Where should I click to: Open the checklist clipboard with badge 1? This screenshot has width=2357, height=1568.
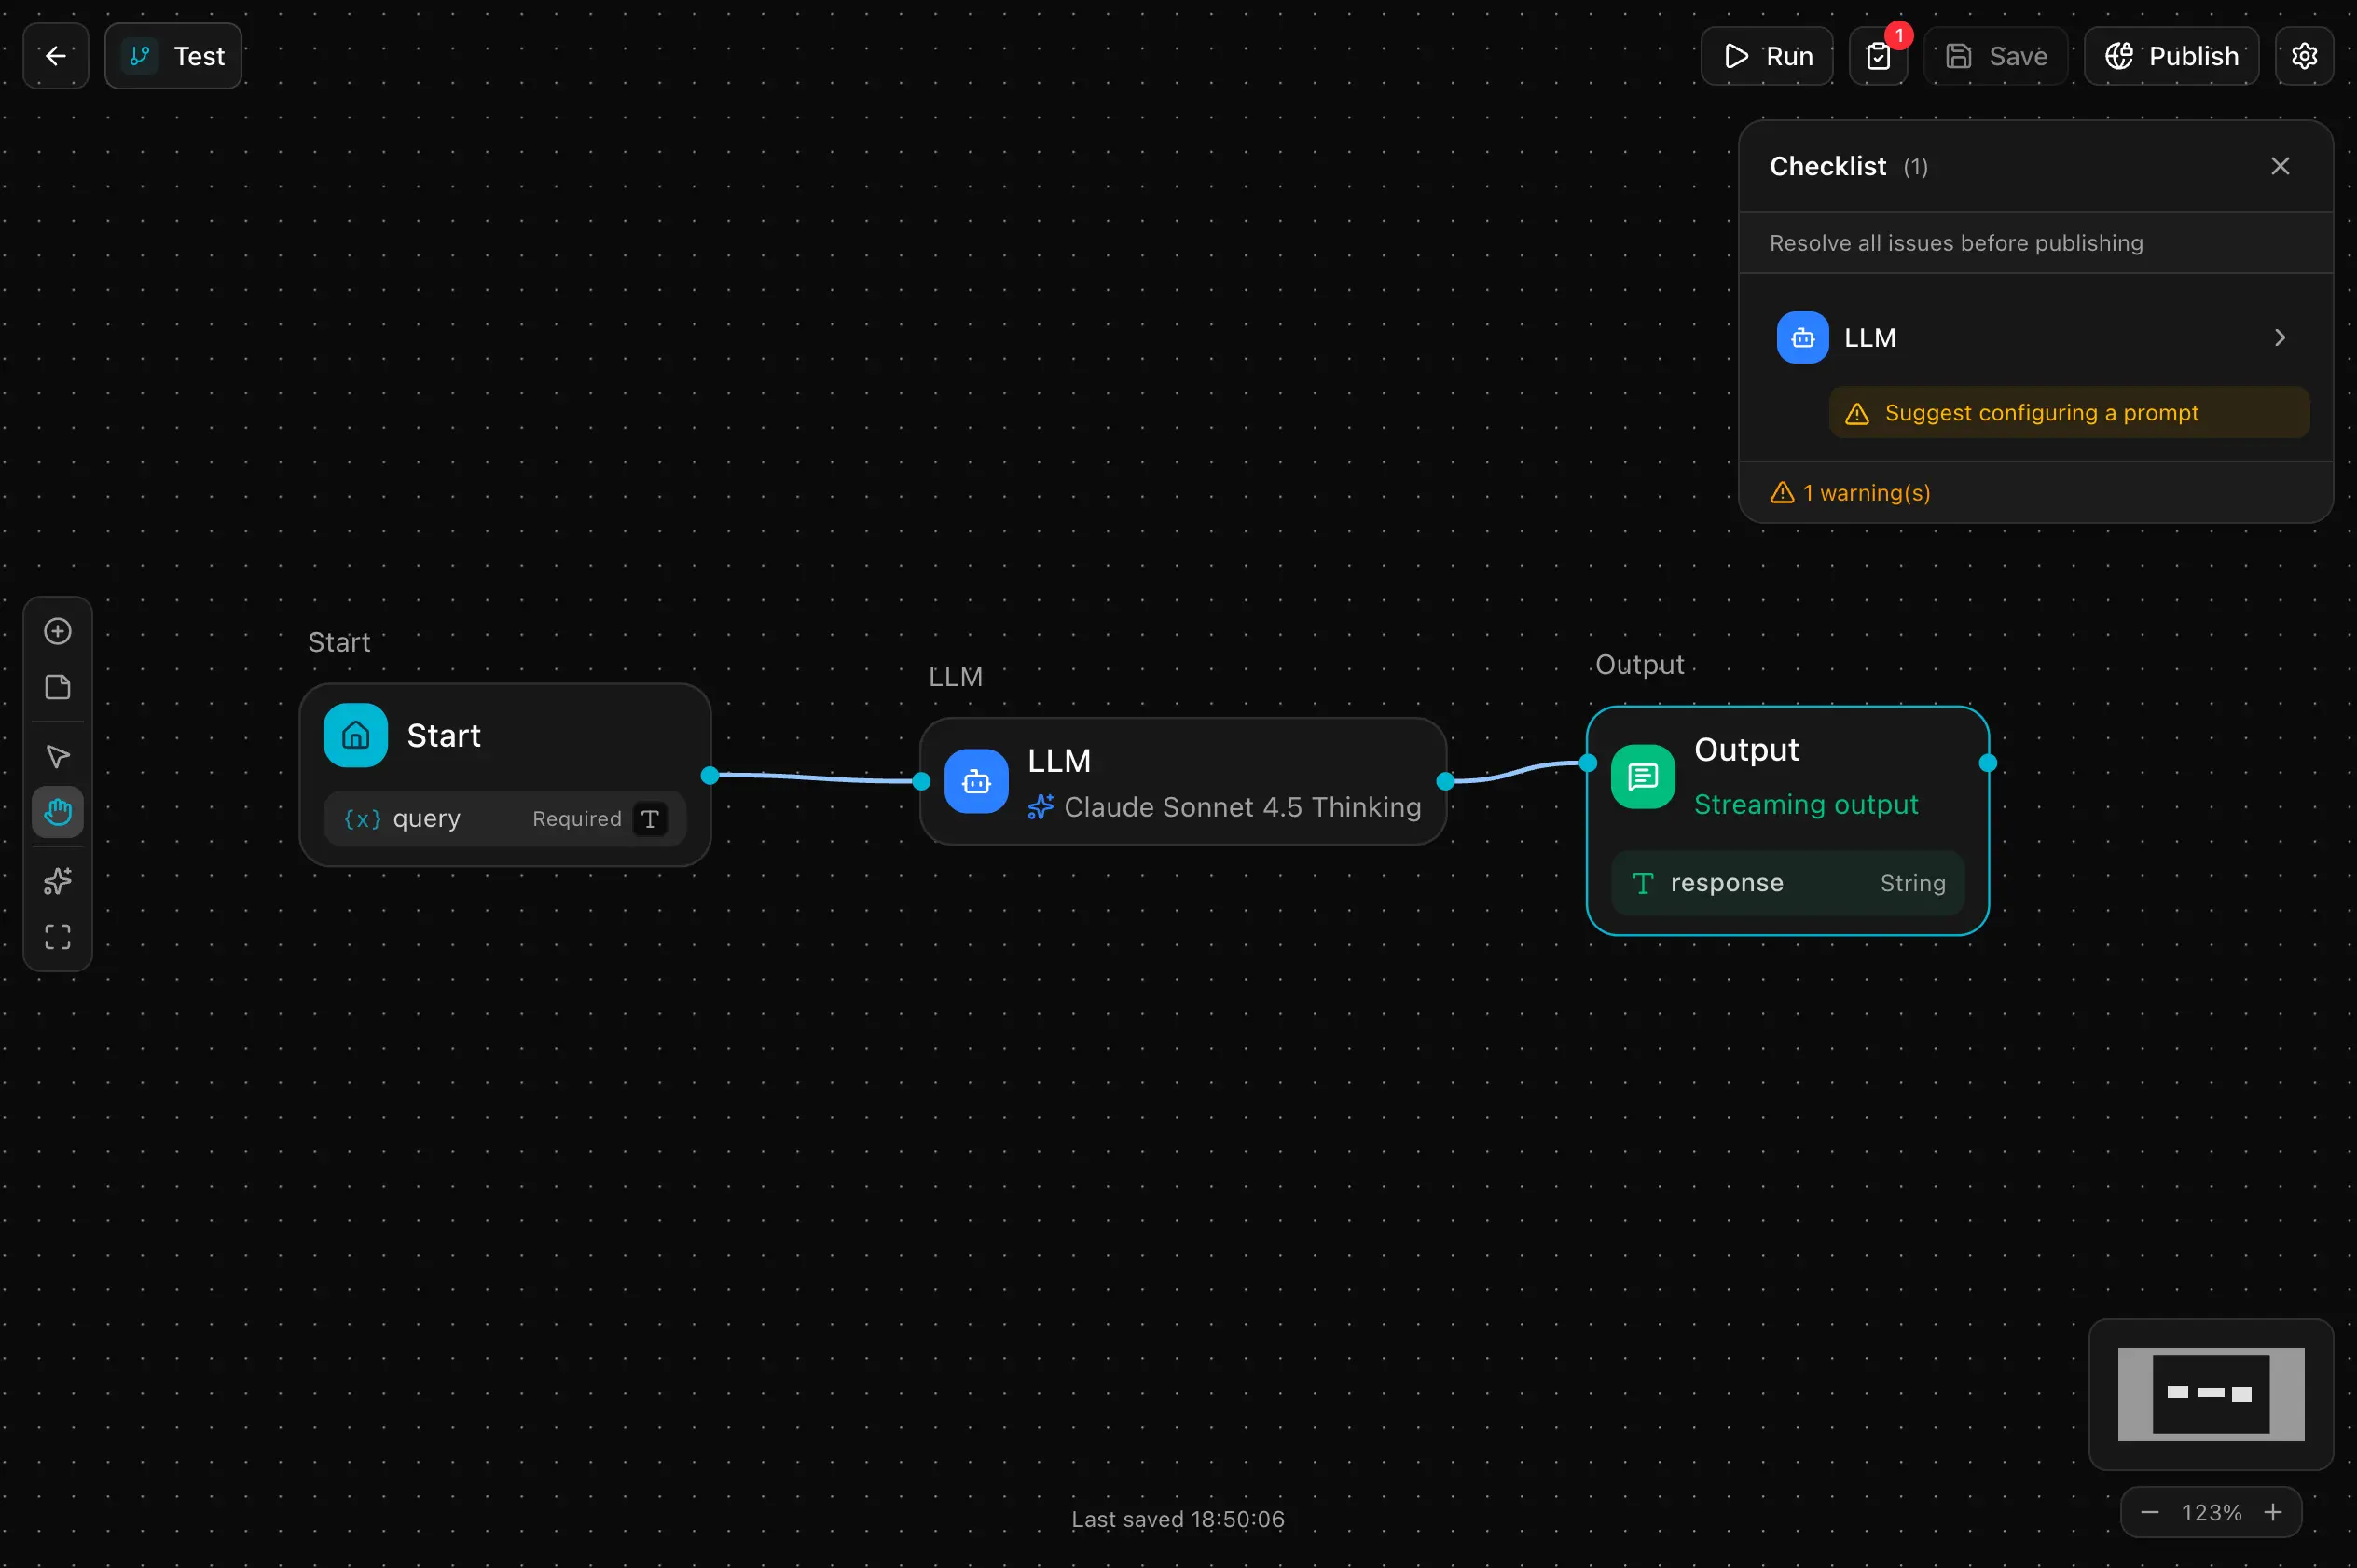coord(1878,56)
